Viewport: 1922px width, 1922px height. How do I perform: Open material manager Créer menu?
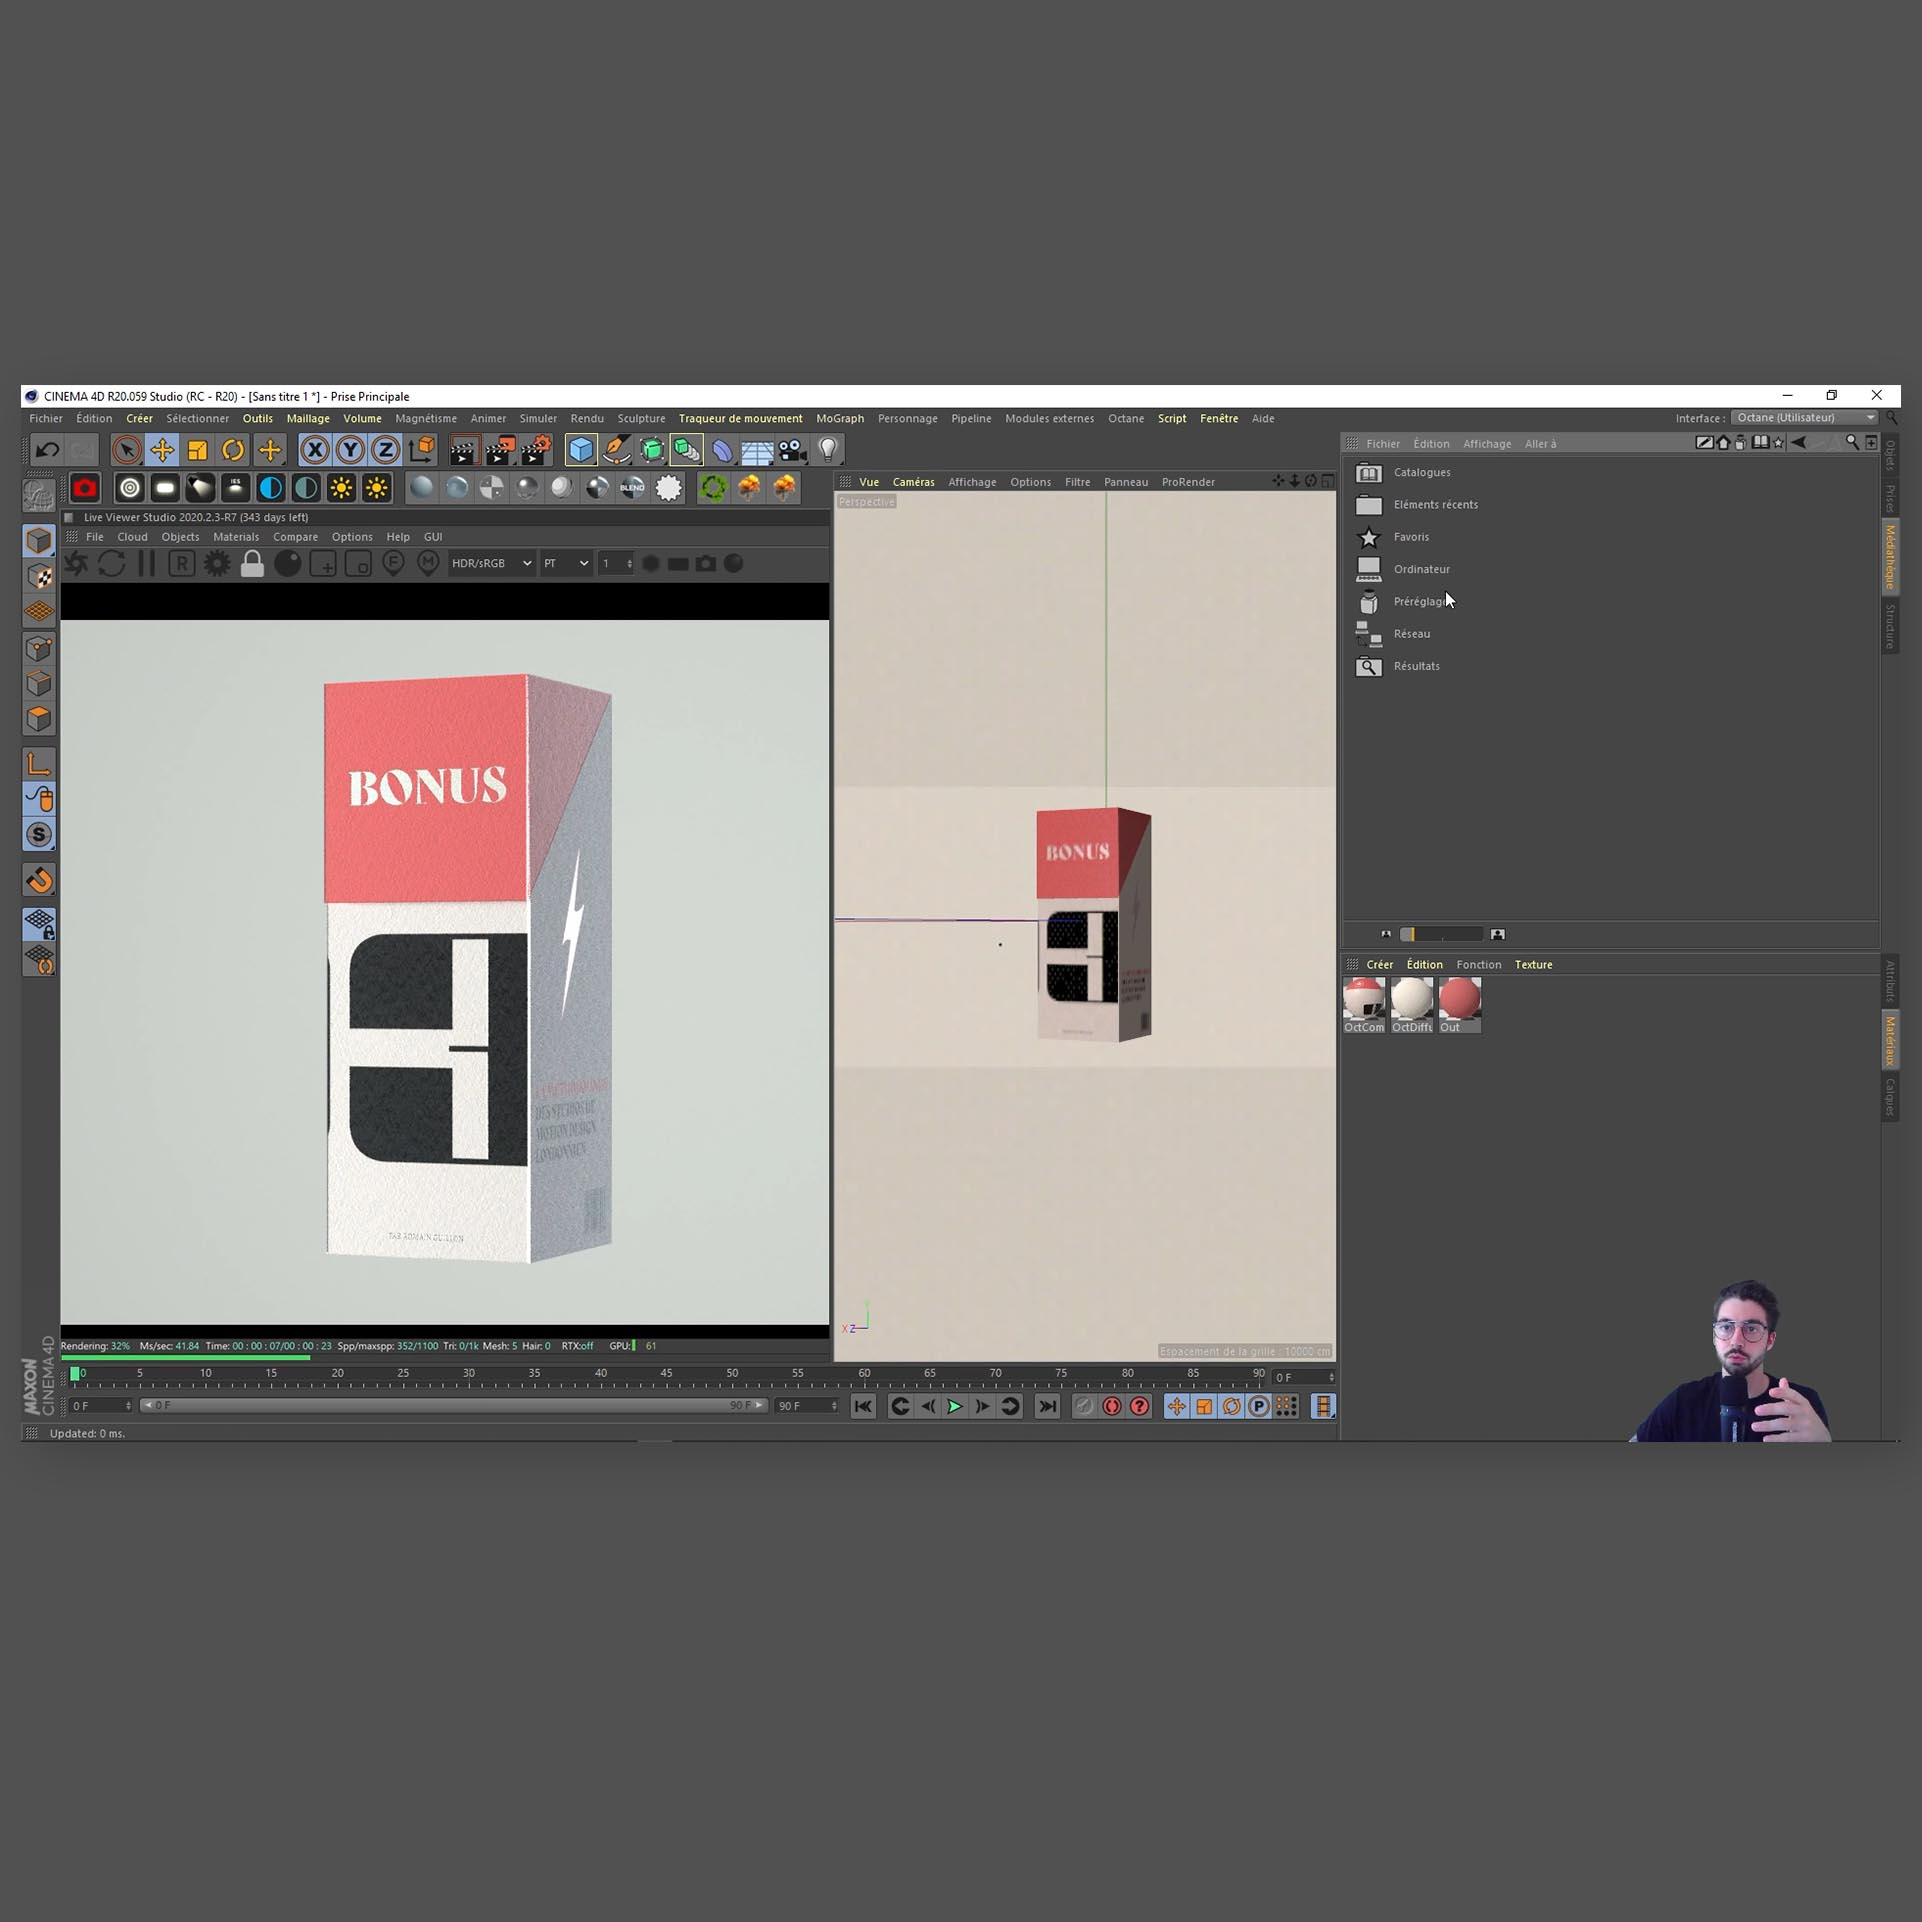point(1379,965)
